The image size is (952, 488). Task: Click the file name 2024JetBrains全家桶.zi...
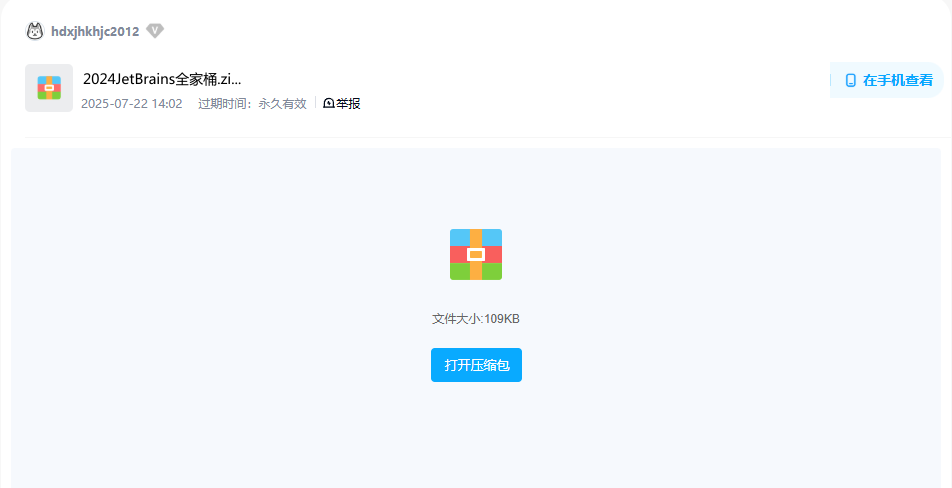pyautogui.click(x=162, y=79)
